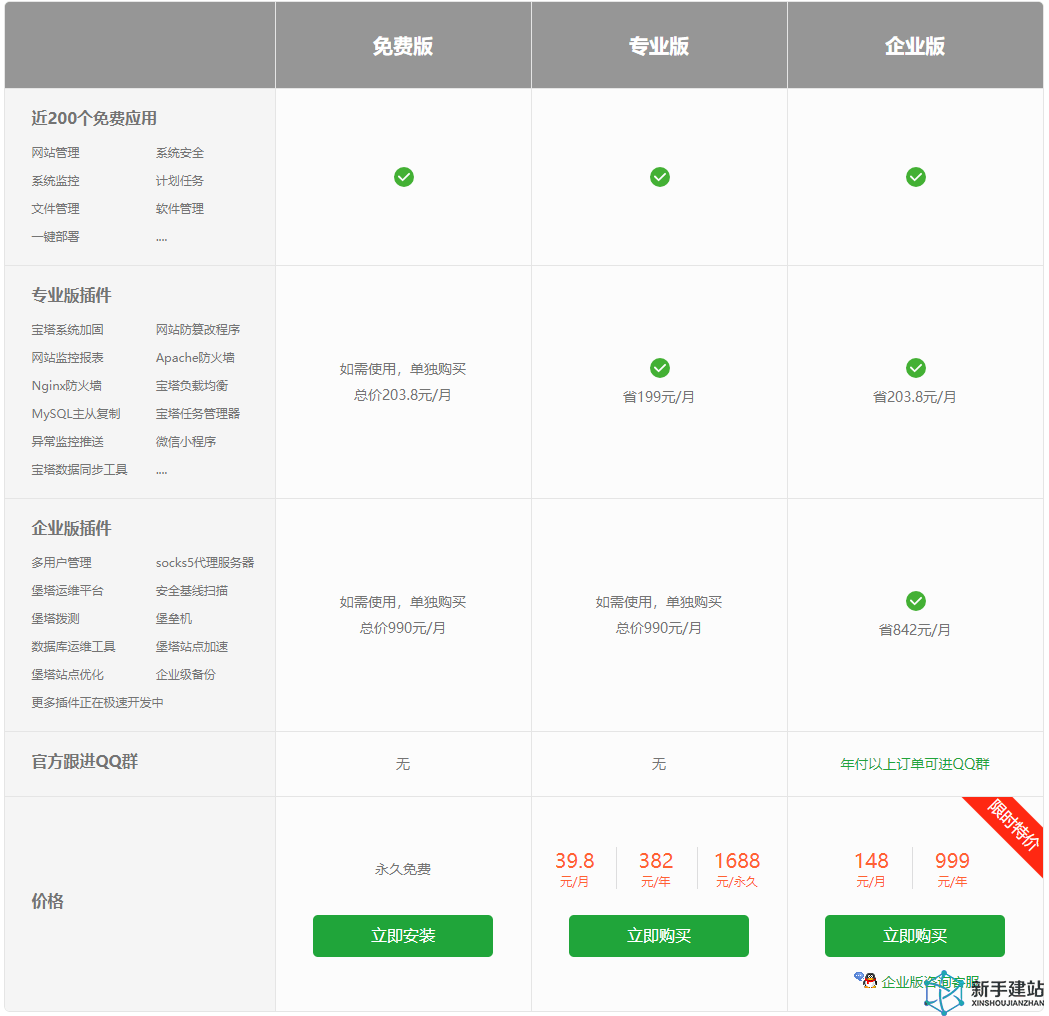
Task: Click 微信小程序 plugin text
Action: point(186,442)
